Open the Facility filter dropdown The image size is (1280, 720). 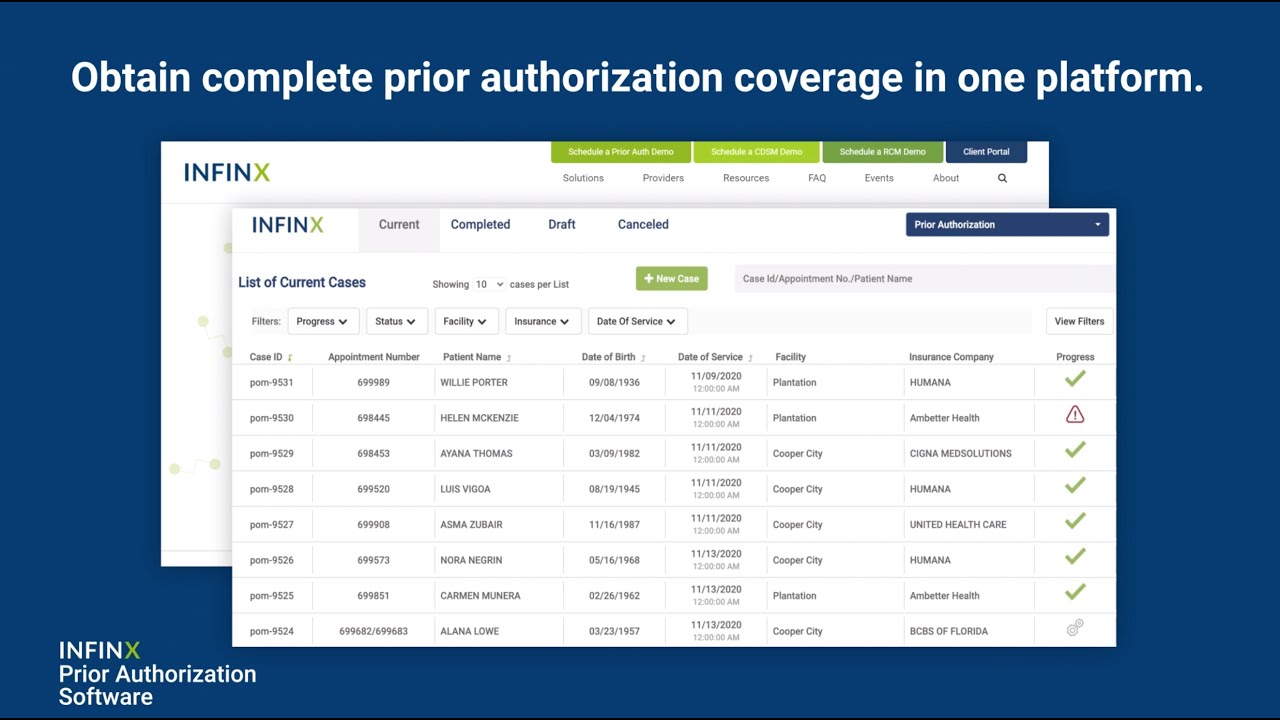click(465, 321)
